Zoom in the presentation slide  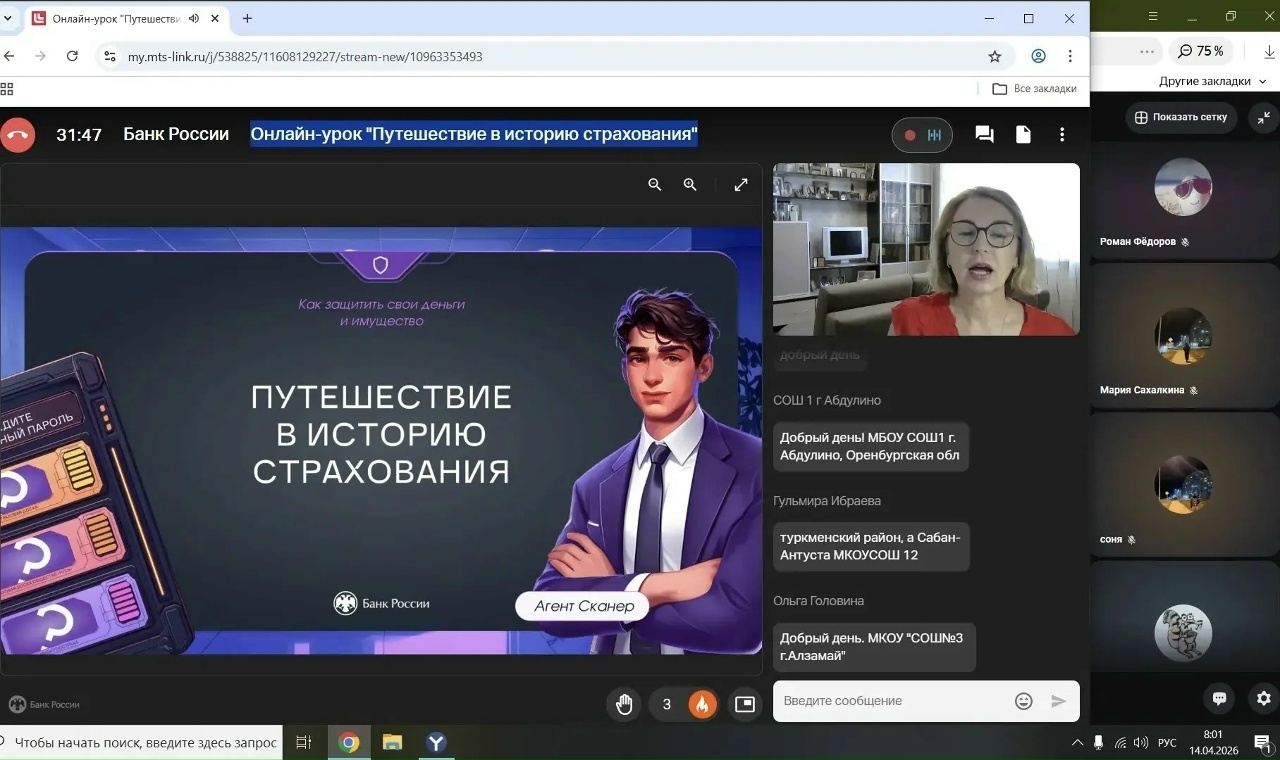pyautogui.click(x=690, y=185)
